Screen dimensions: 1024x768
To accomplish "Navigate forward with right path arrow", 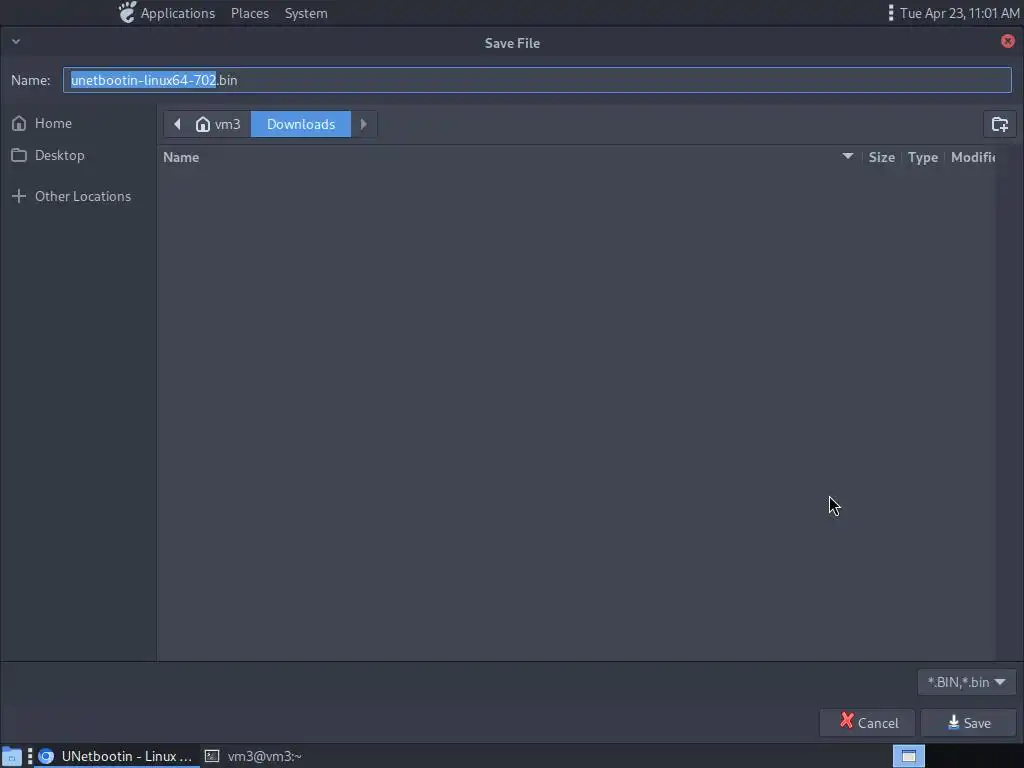I will coord(364,124).
